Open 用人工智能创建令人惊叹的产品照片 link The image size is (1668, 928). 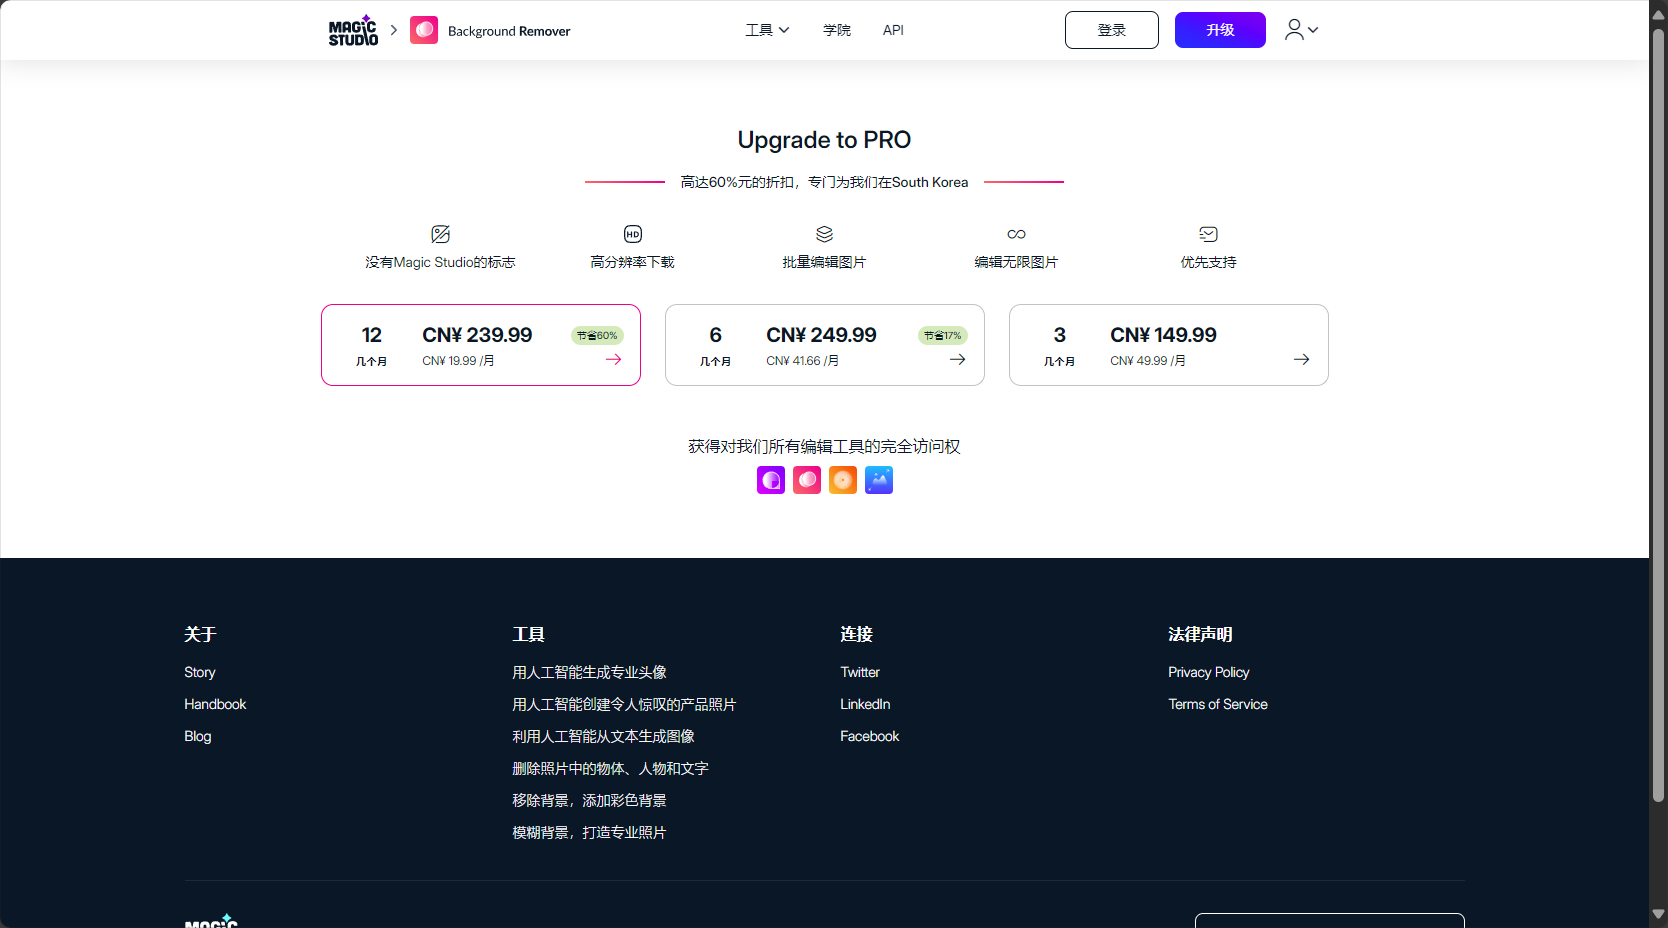[x=624, y=704]
